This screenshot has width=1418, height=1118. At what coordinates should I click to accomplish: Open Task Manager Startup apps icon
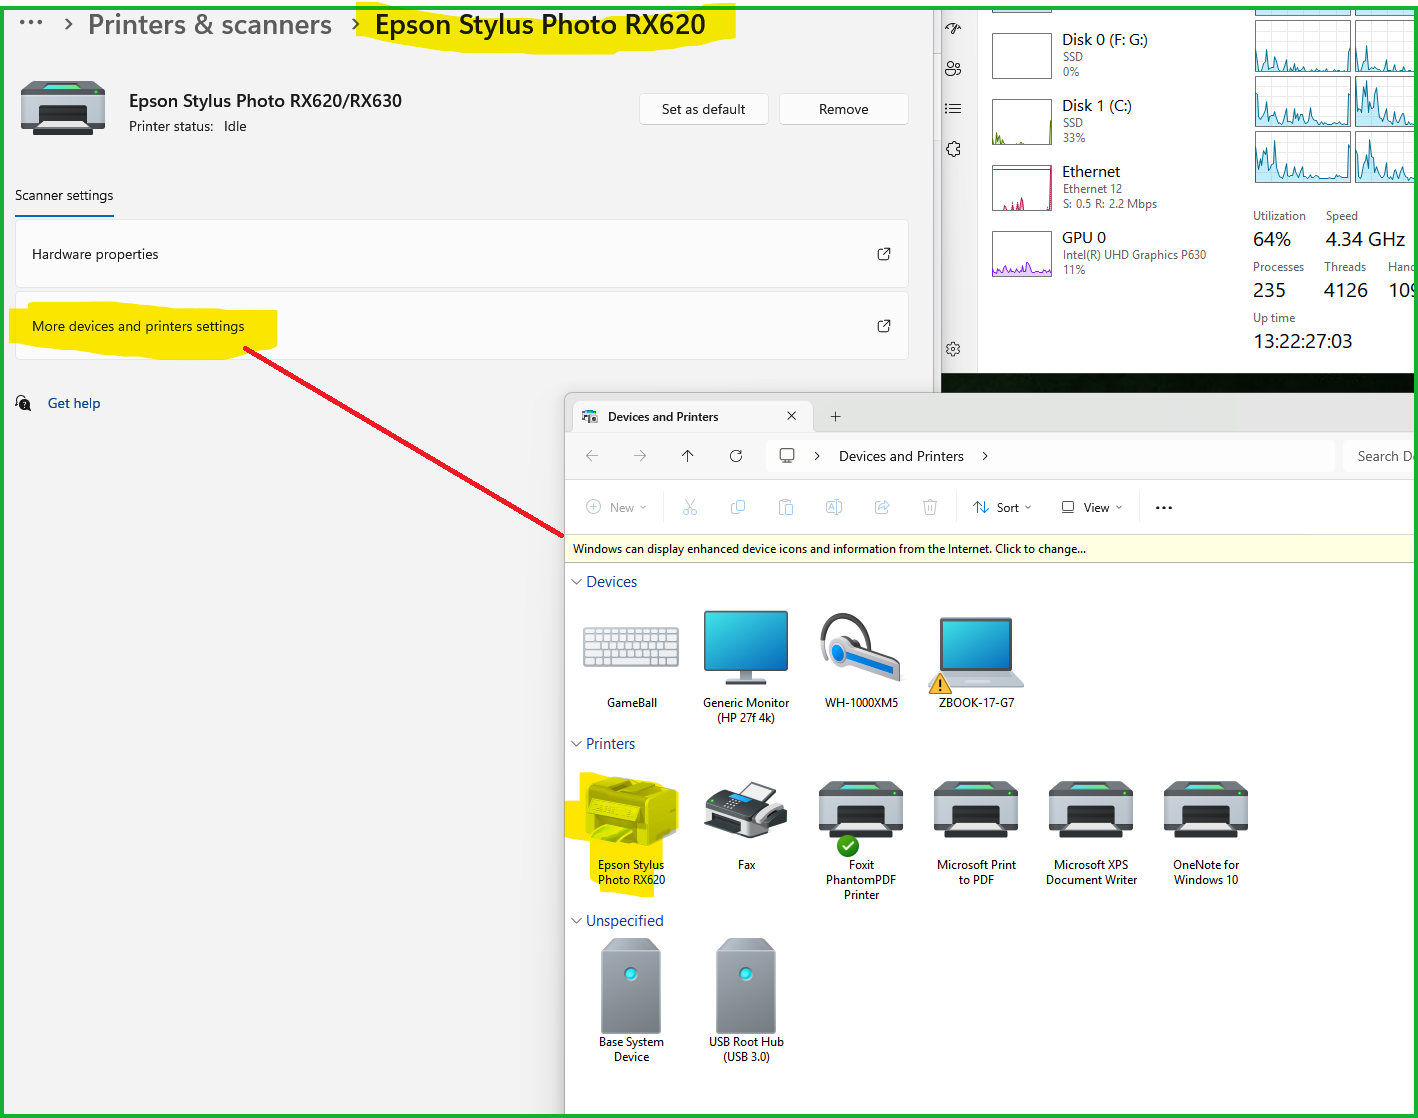pos(953,28)
